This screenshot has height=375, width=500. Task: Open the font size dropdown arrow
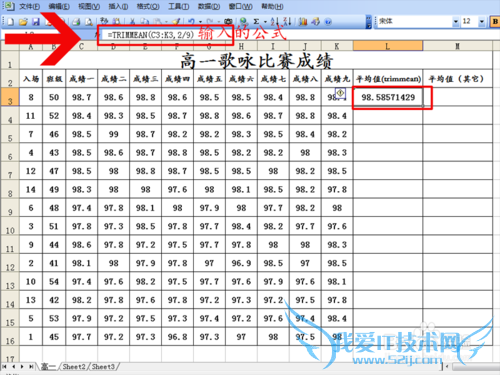point(482,22)
